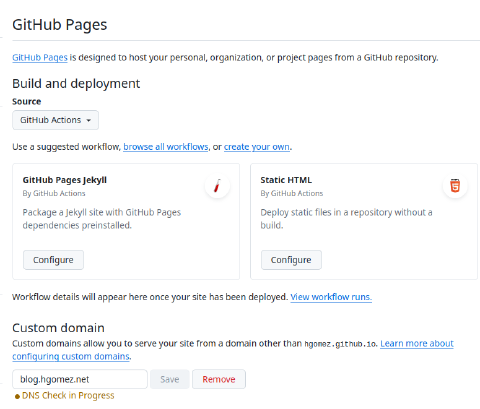
Task: Click the DNS Check in Progress status
Action: 68,396
